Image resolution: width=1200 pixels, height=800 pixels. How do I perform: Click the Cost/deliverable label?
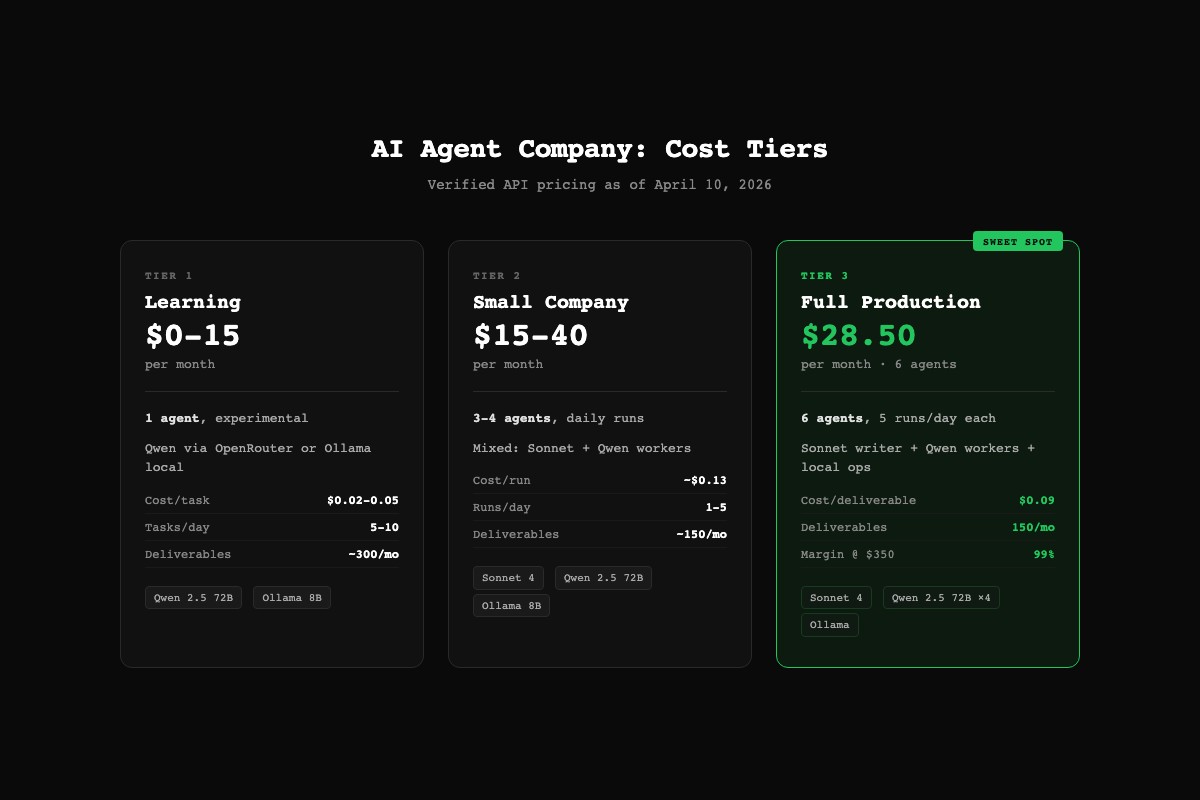point(858,500)
